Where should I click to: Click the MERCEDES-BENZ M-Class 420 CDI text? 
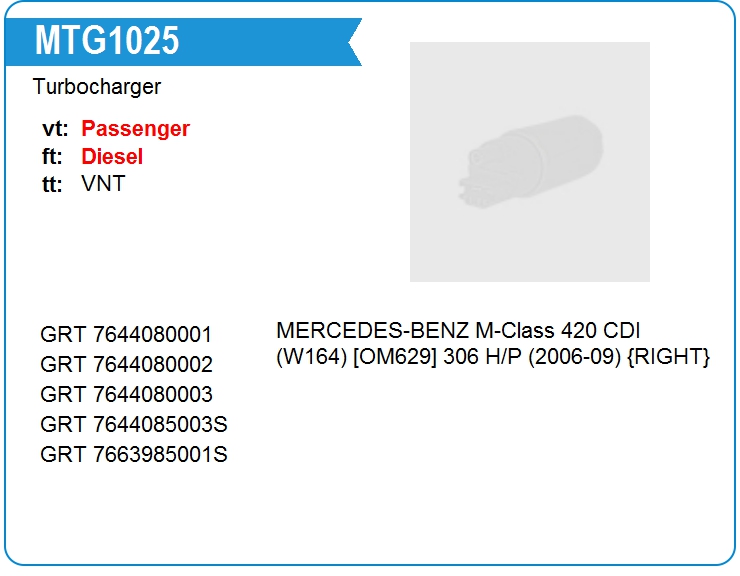458,330
